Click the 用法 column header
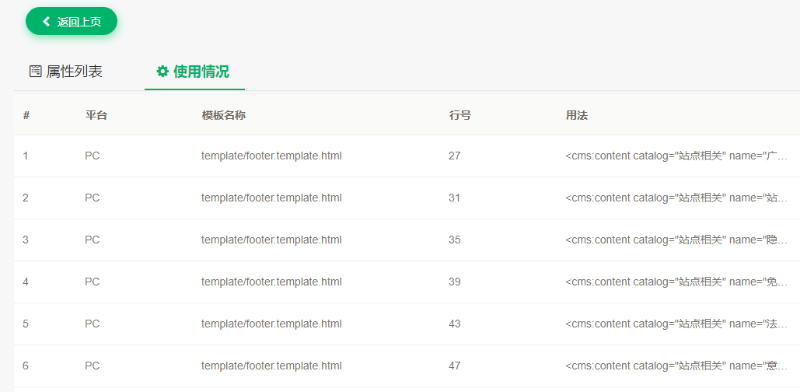800x392 pixels. coord(577,115)
